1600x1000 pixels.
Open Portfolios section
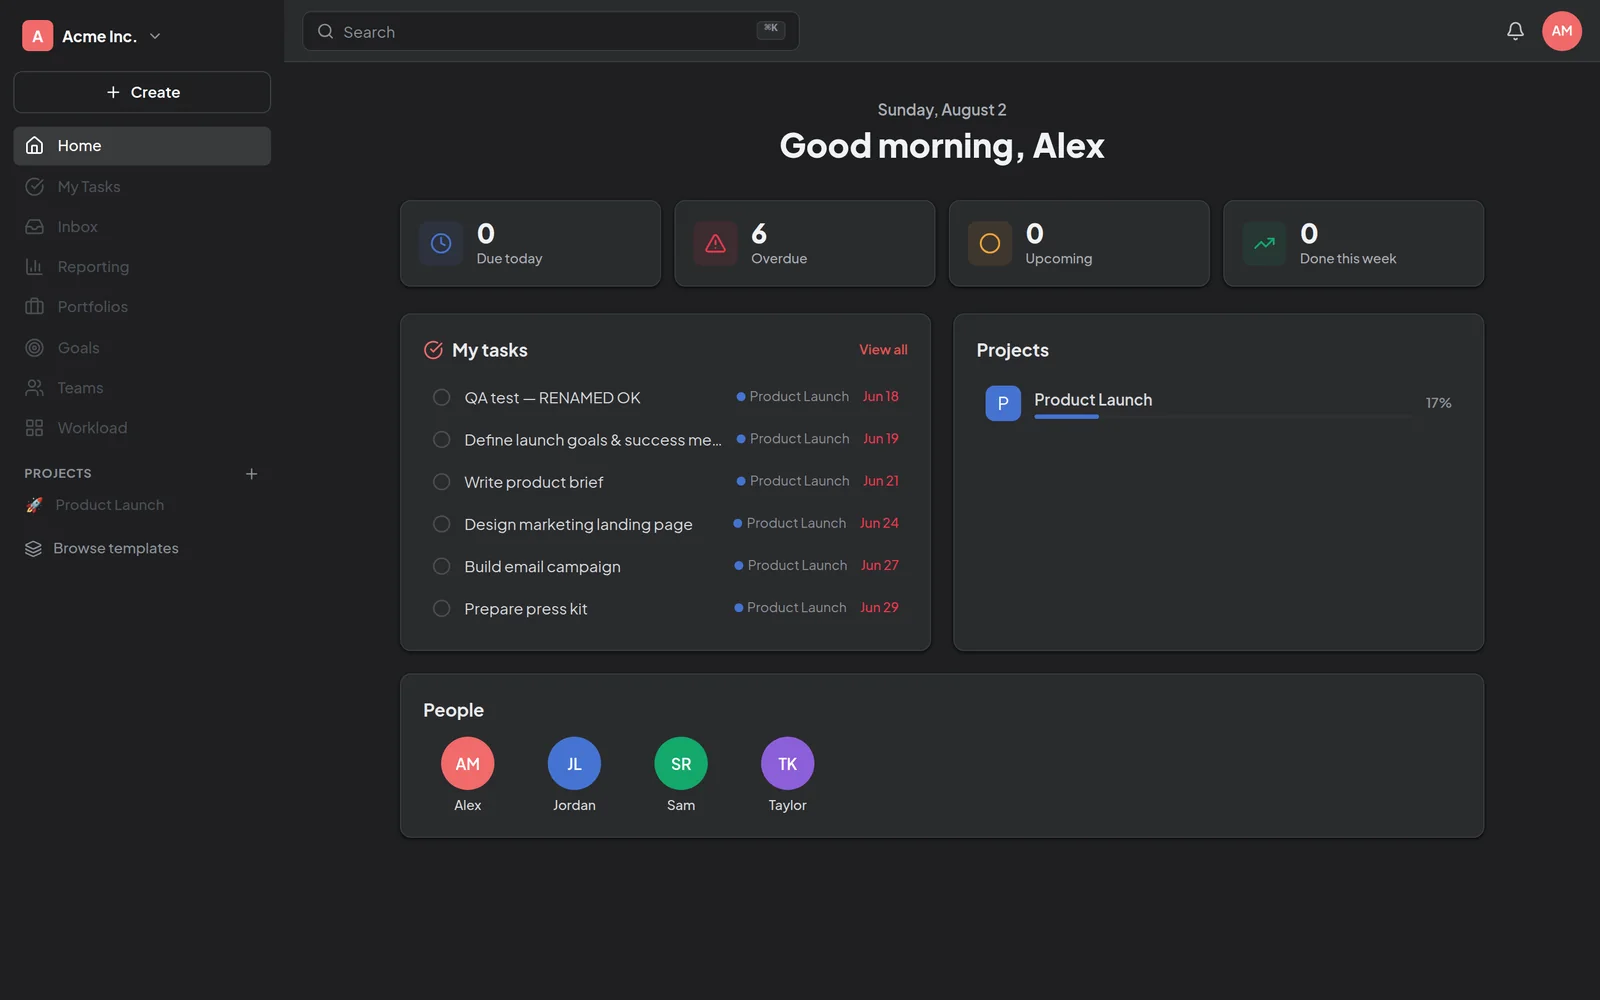point(142,307)
